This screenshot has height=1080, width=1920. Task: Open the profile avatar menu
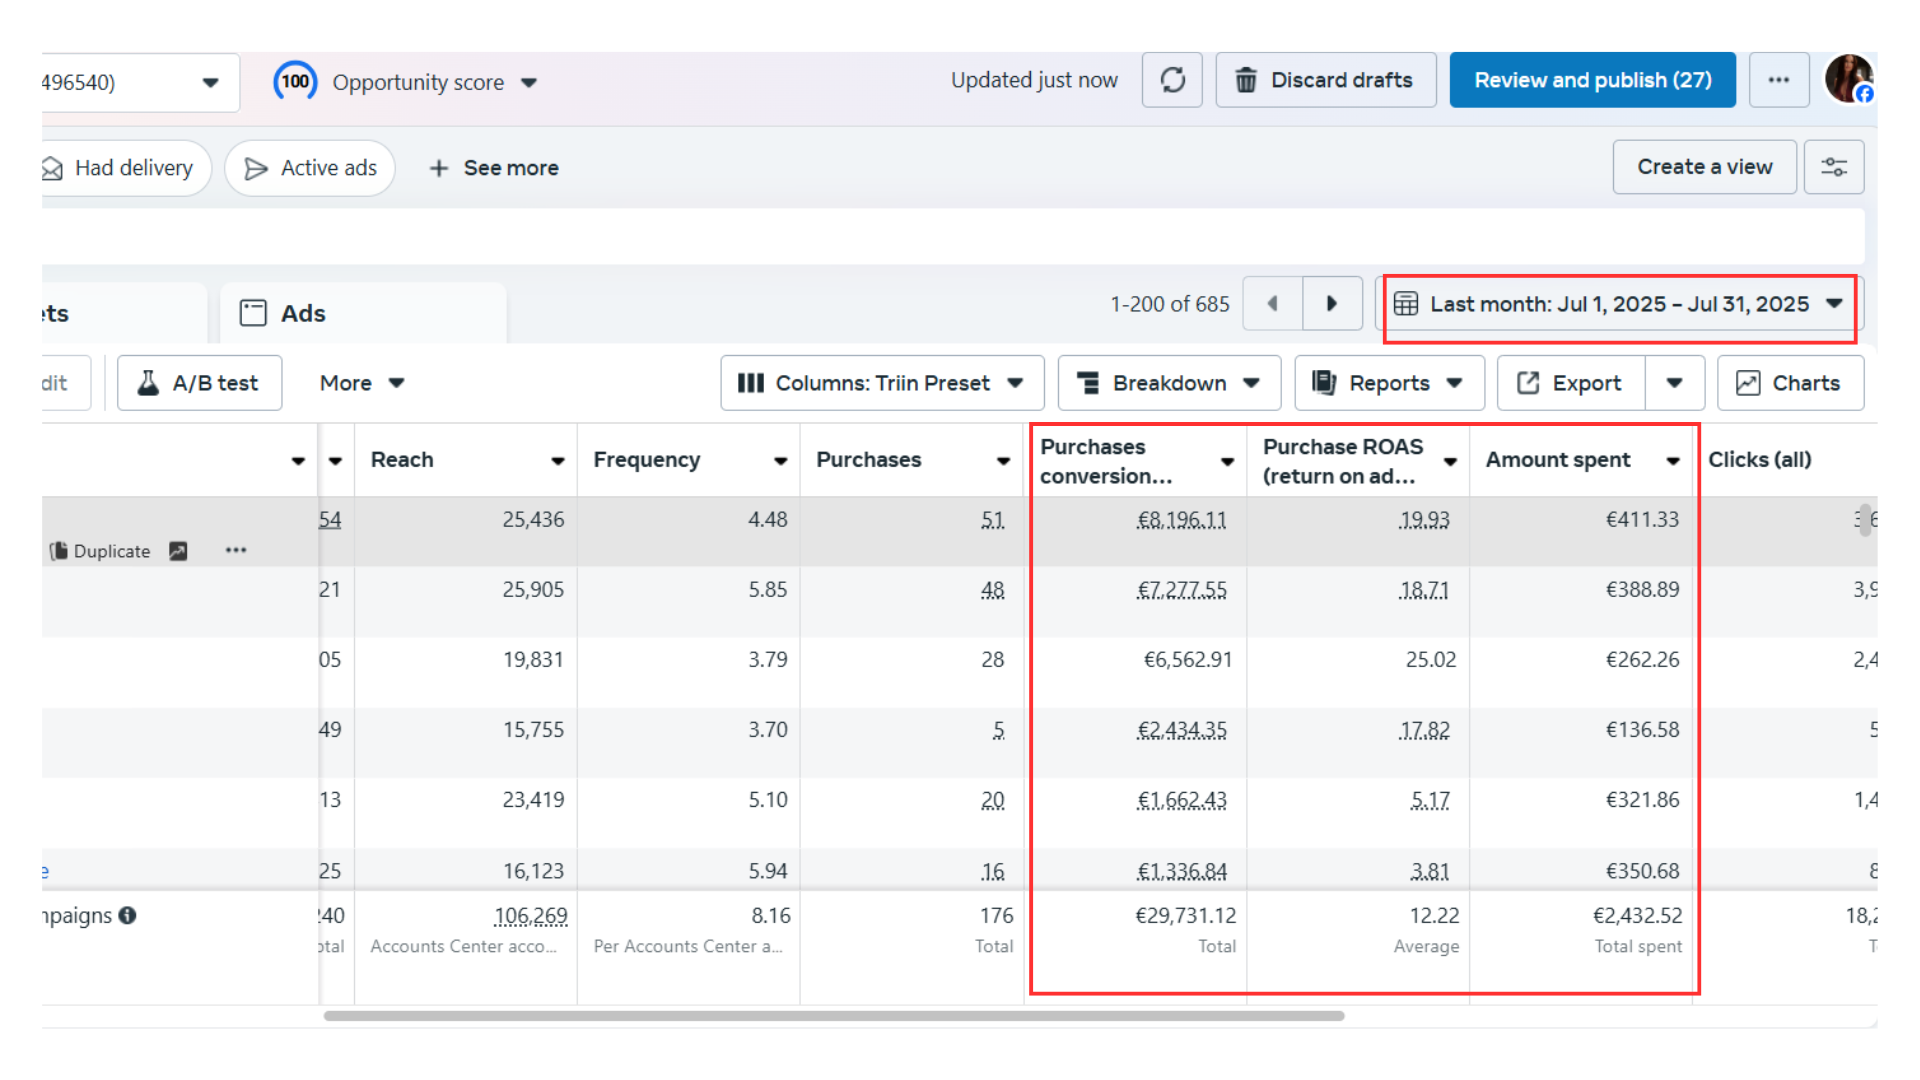pyautogui.click(x=1849, y=79)
